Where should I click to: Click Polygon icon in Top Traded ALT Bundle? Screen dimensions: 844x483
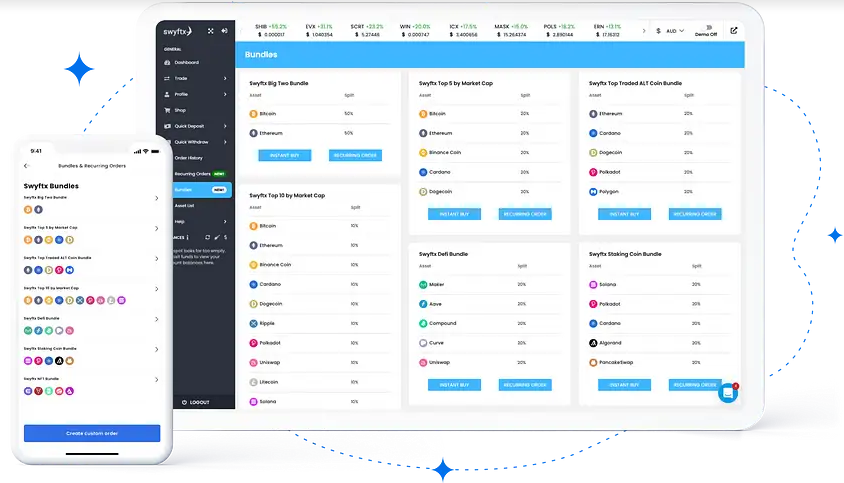(593, 192)
